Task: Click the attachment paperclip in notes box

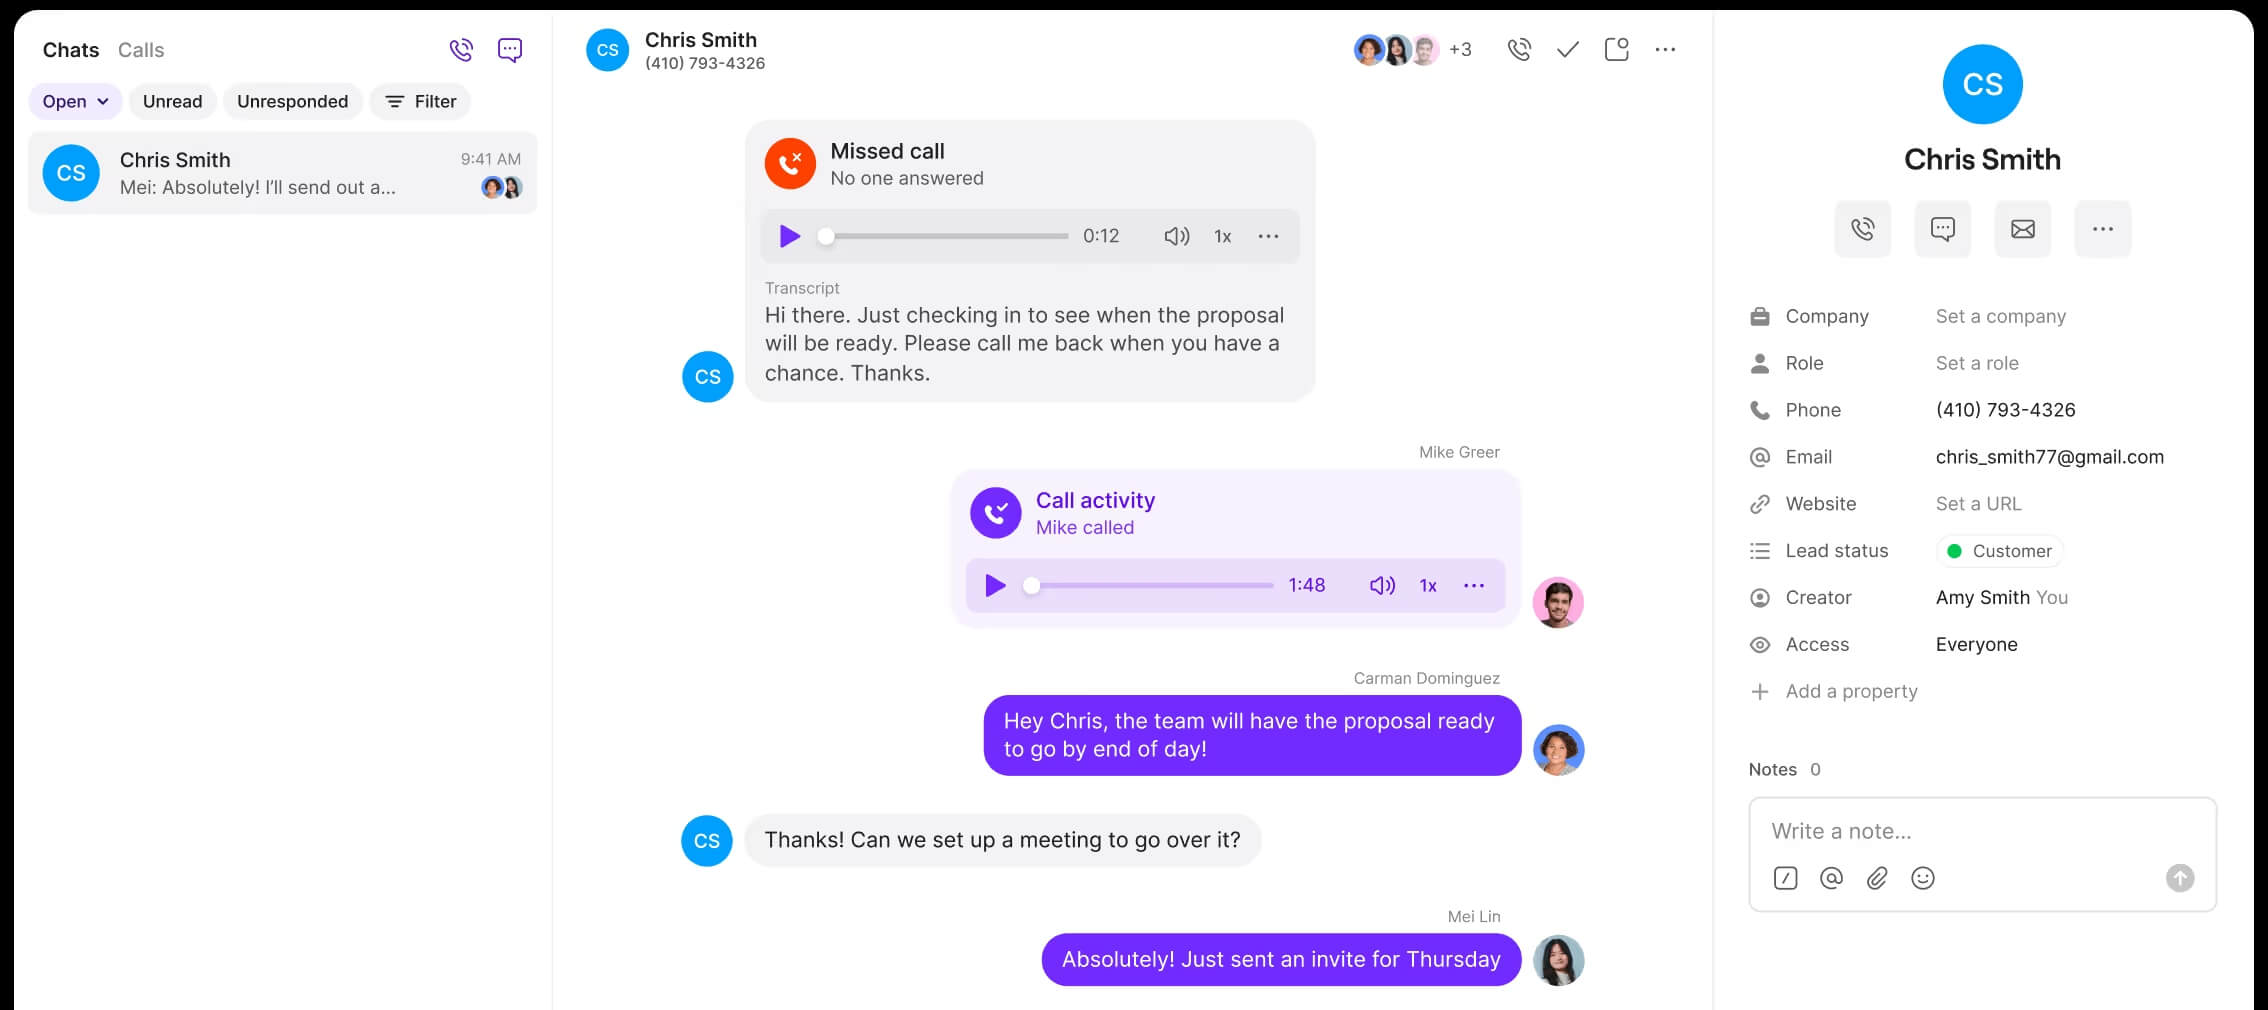Action: tap(1877, 878)
